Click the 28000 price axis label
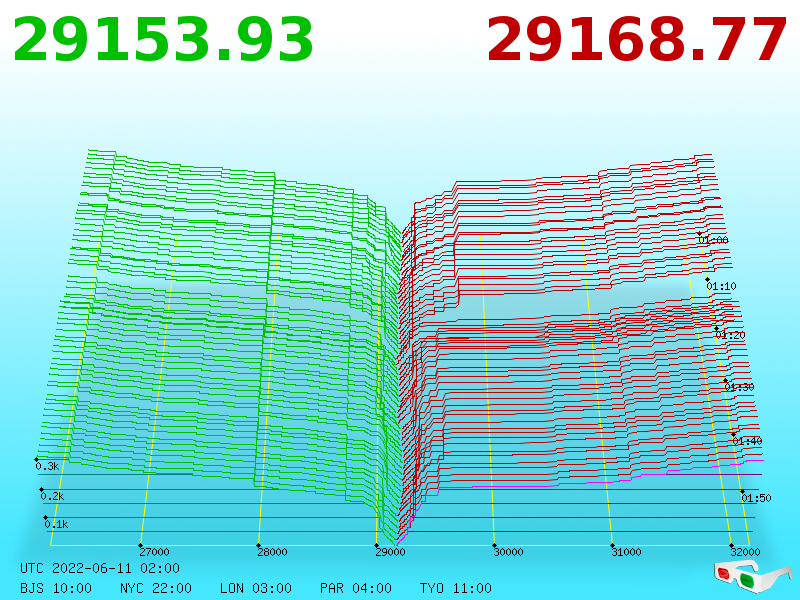The height and width of the screenshot is (600, 800). click(x=272, y=552)
